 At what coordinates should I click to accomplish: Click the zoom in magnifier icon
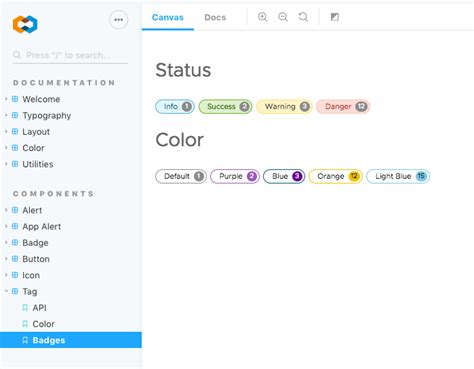[263, 17]
